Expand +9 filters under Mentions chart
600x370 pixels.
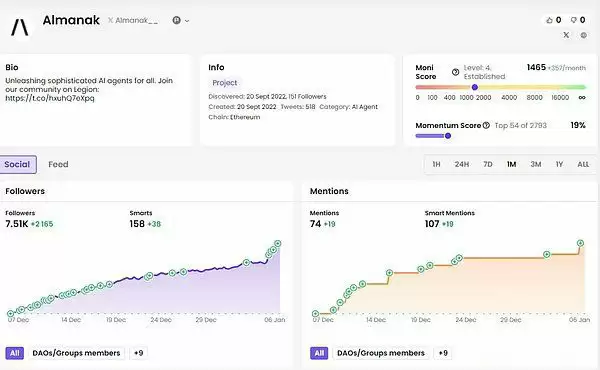pyautogui.click(x=443, y=353)
